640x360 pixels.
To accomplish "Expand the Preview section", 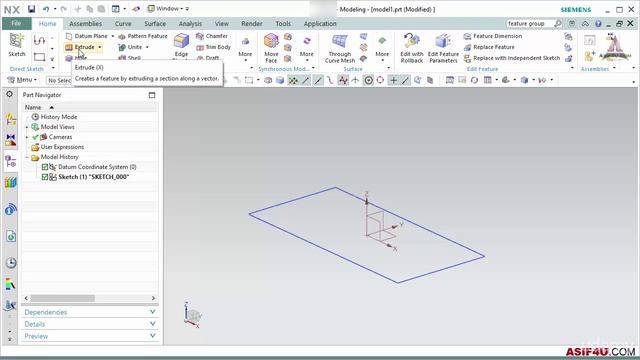I will pos(89,336).
